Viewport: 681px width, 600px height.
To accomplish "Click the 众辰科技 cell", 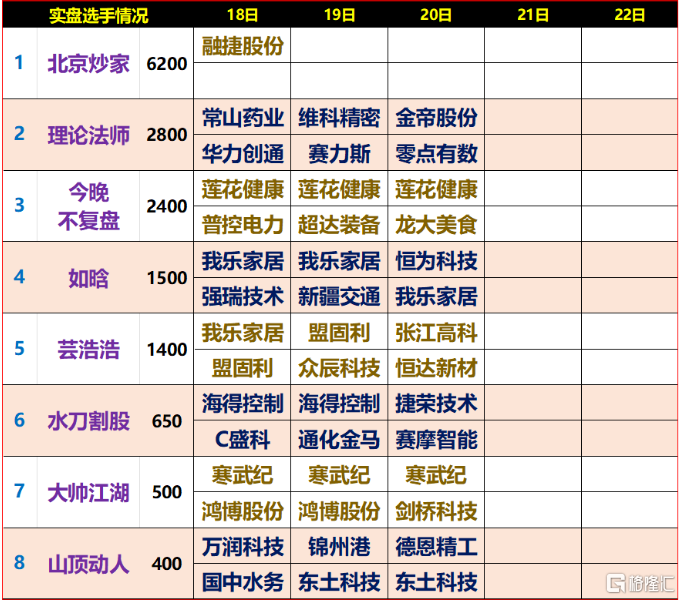I will click(x=339, y=368).
